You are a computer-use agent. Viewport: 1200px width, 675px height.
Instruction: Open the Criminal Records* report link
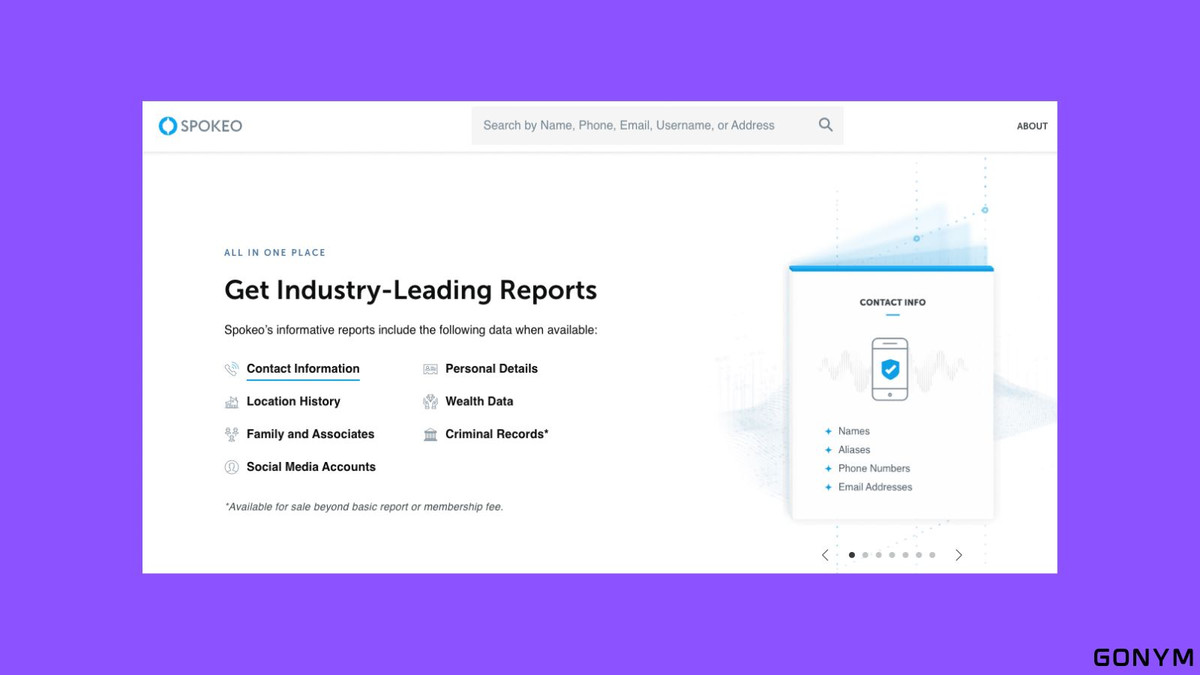(497, 434)
